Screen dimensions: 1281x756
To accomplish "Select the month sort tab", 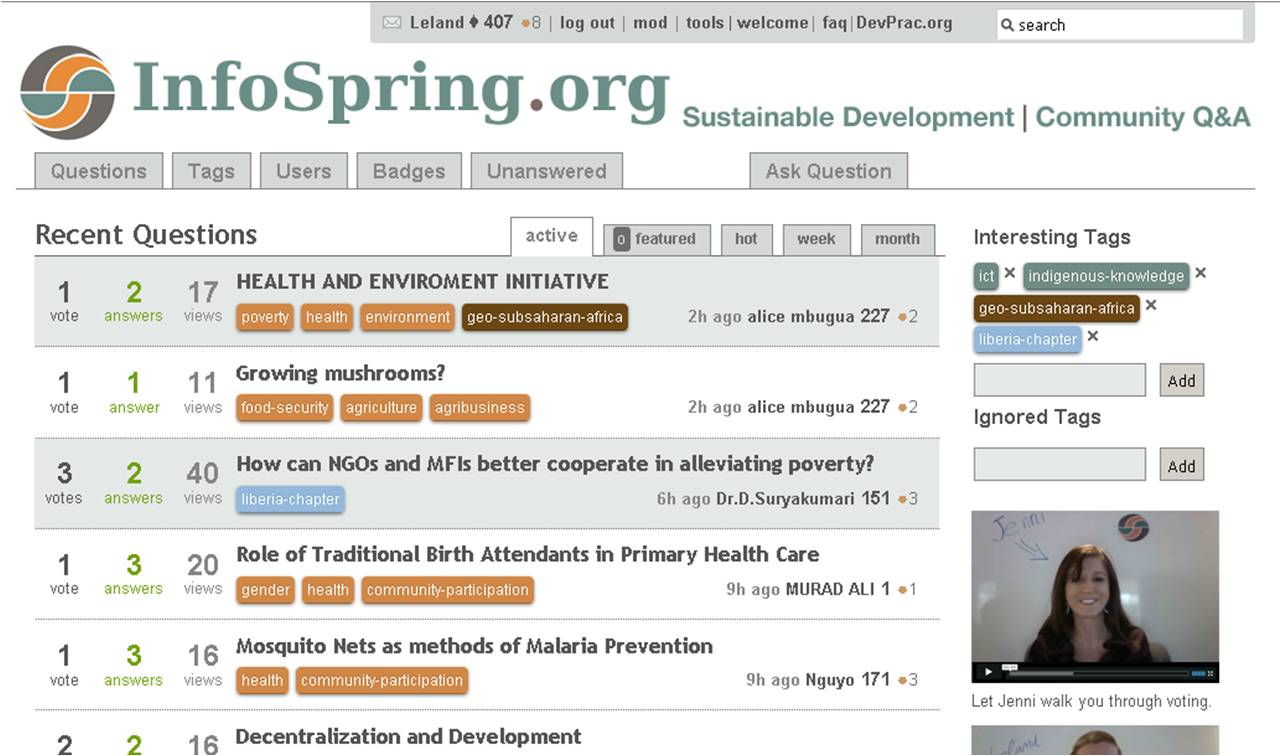I will [897, 239].
